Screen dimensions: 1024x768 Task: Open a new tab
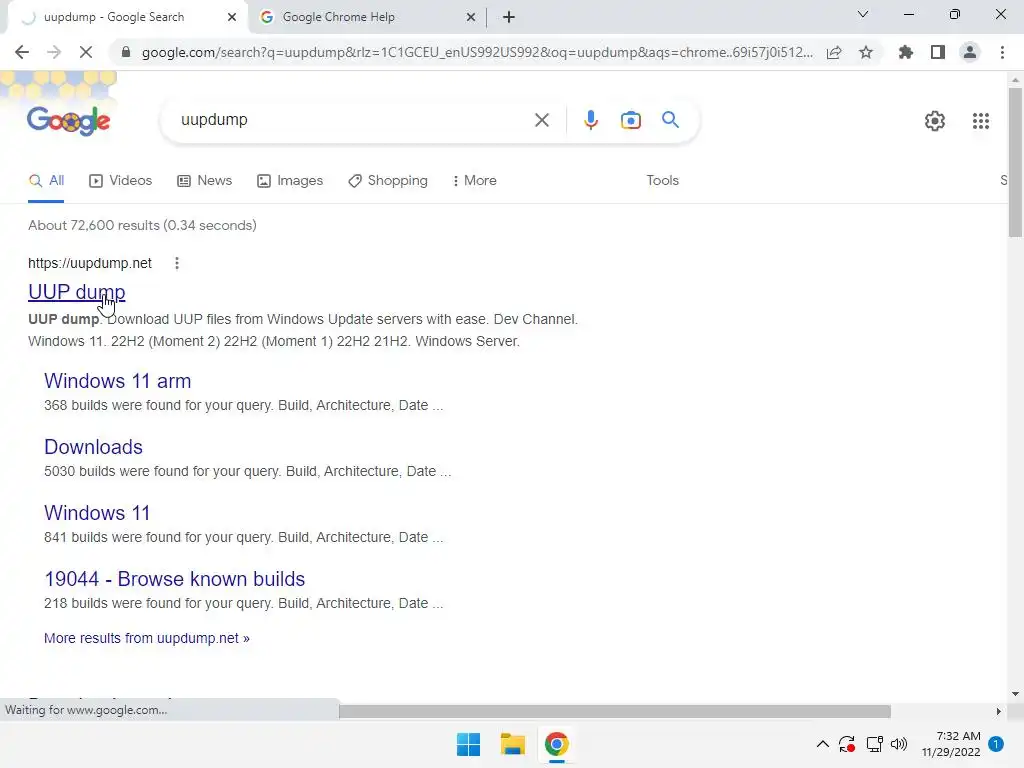pos(509,17)
